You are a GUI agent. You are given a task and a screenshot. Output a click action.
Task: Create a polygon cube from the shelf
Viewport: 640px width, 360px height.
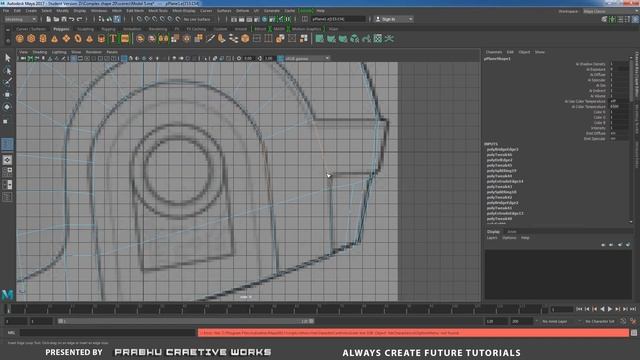click(x=31, y=39)
